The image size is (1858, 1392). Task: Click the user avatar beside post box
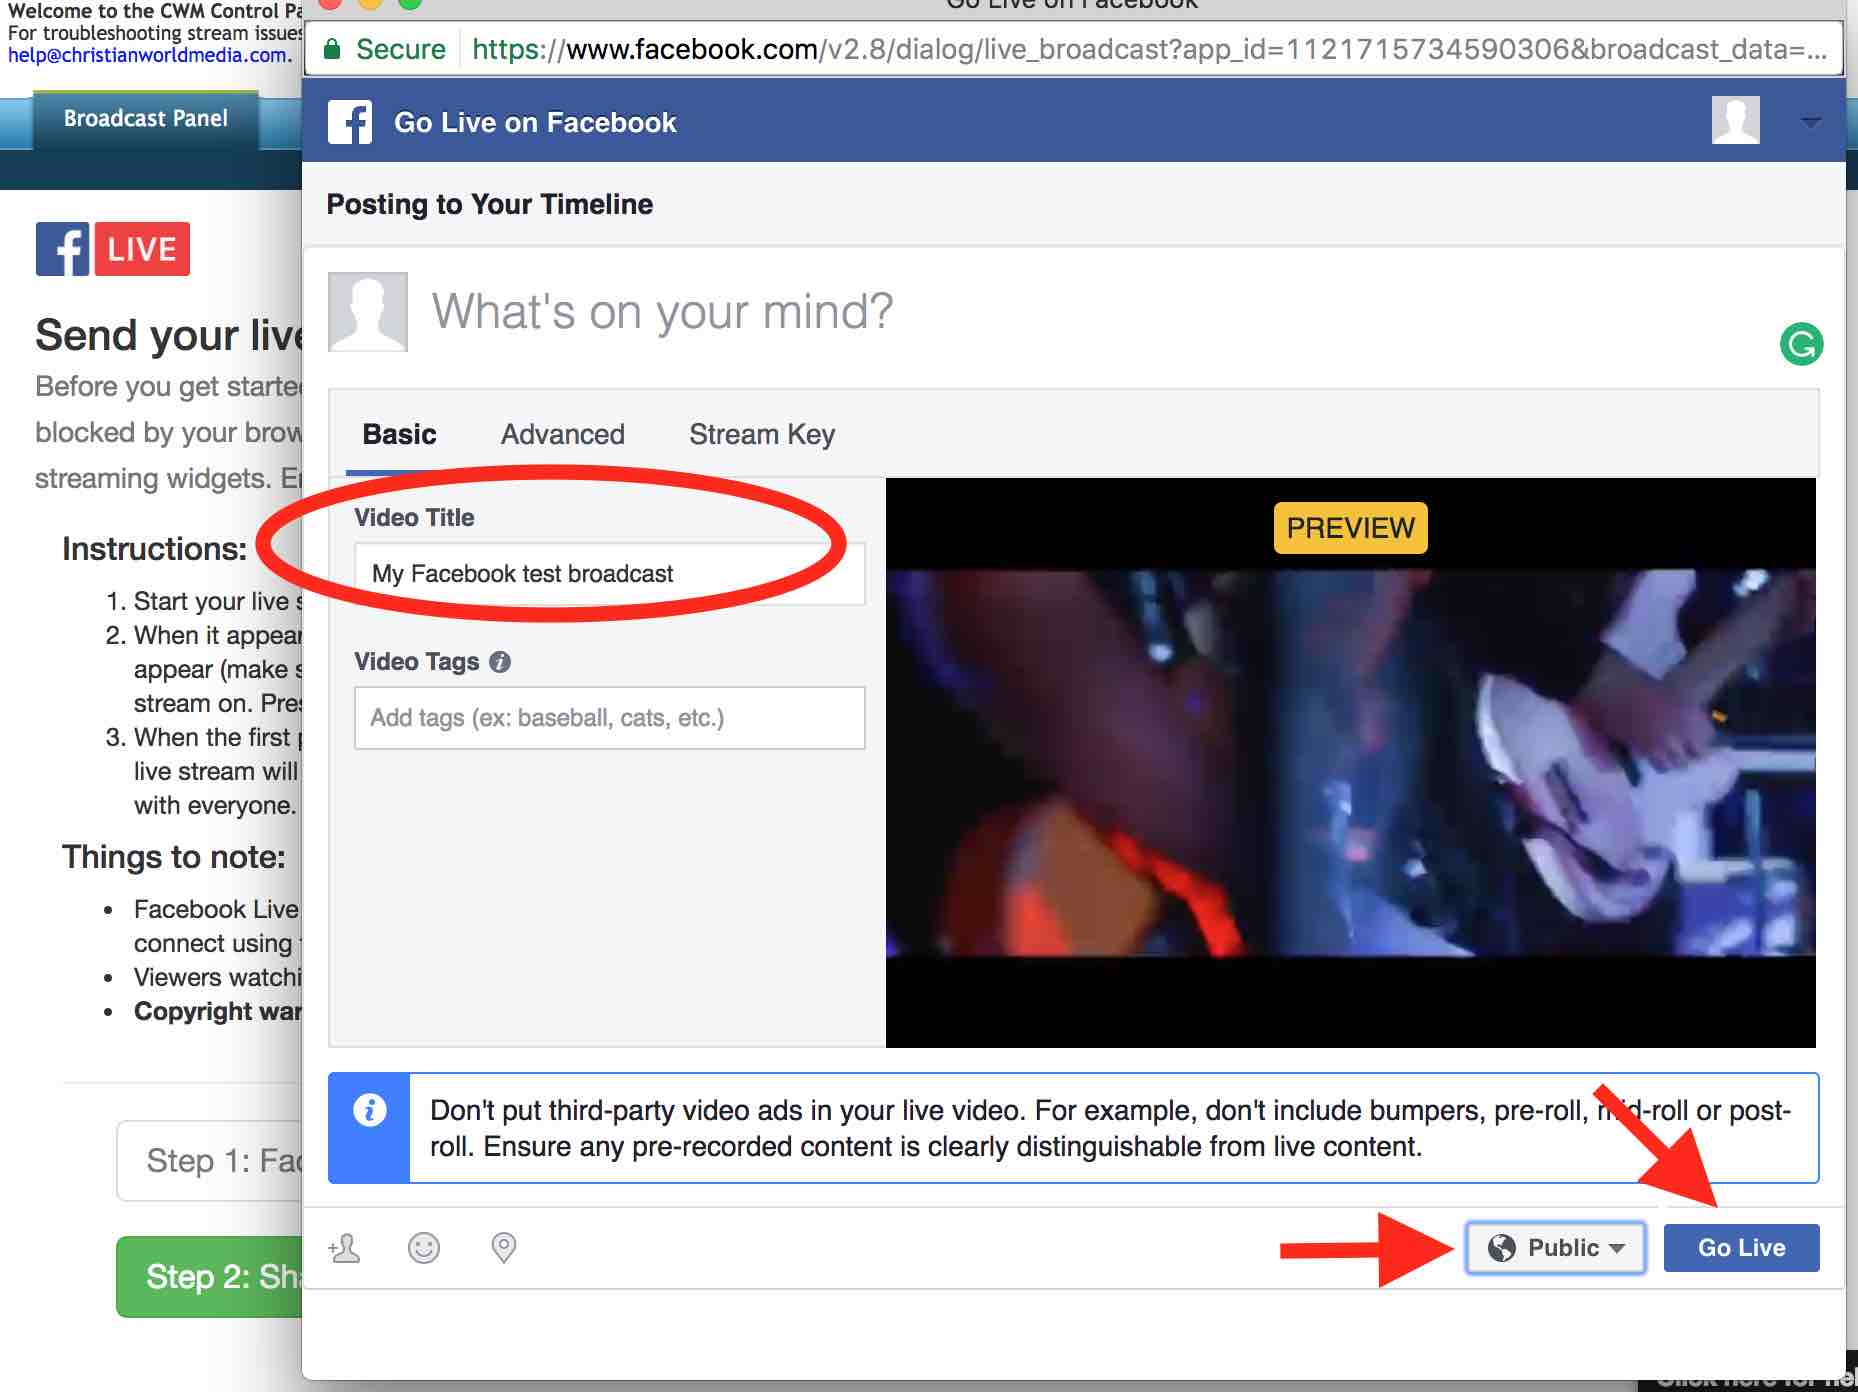[x=368, y=311]
